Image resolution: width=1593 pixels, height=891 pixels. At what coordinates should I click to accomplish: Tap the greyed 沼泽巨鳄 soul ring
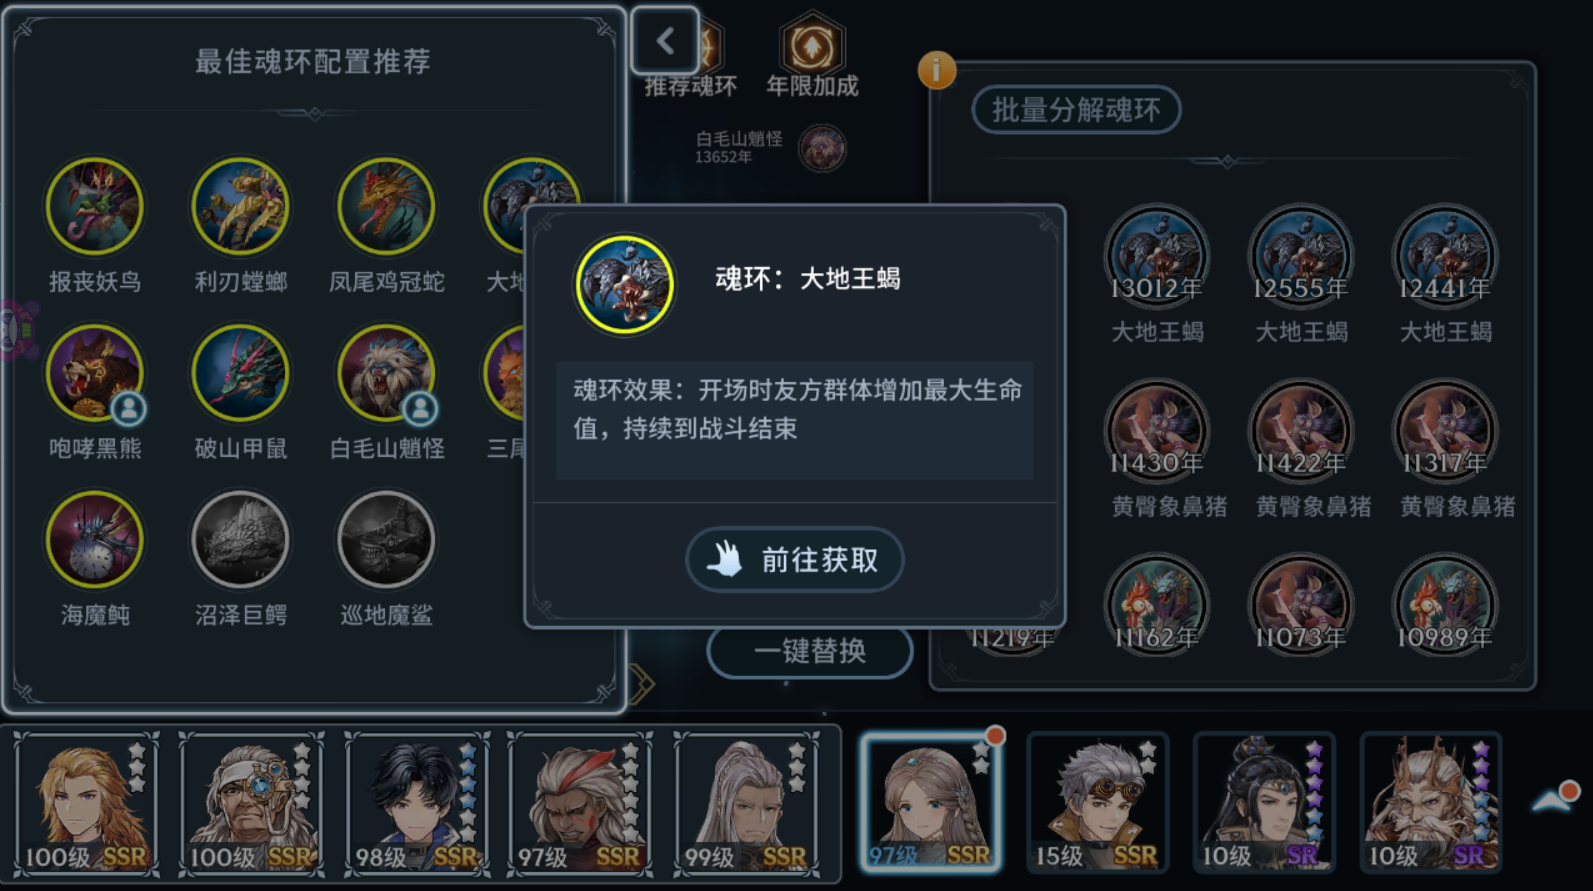(241, 540)
